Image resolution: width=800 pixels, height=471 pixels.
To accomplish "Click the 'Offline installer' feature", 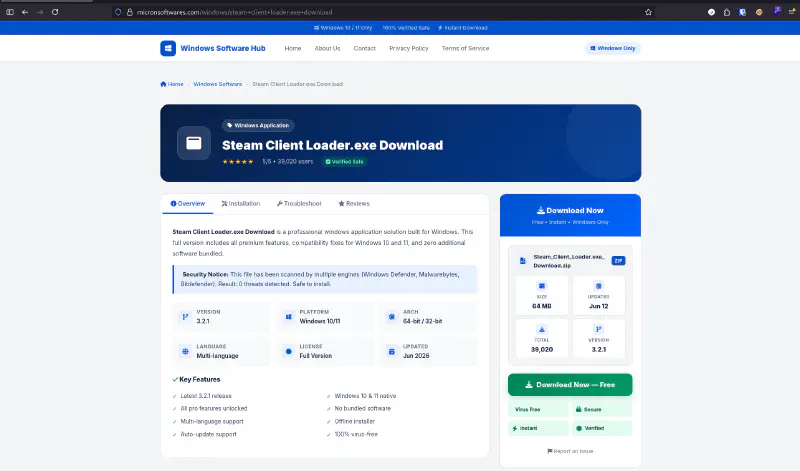I will click(x=355, y=422).
